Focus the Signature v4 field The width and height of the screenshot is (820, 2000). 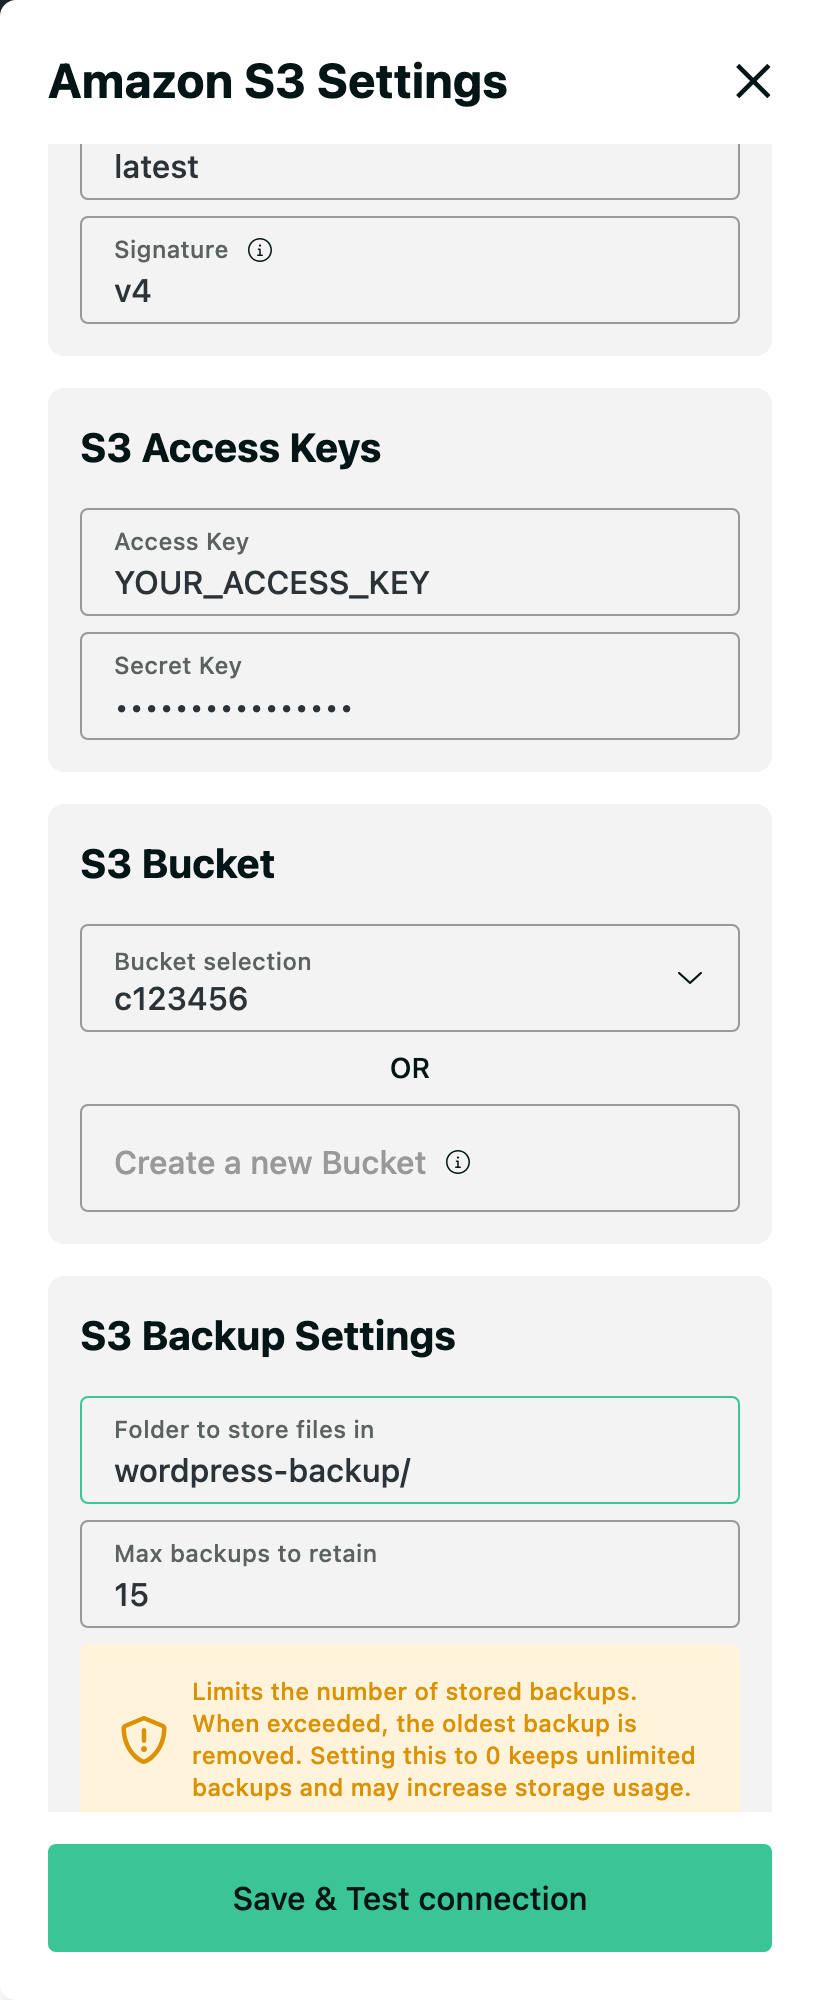410,270
